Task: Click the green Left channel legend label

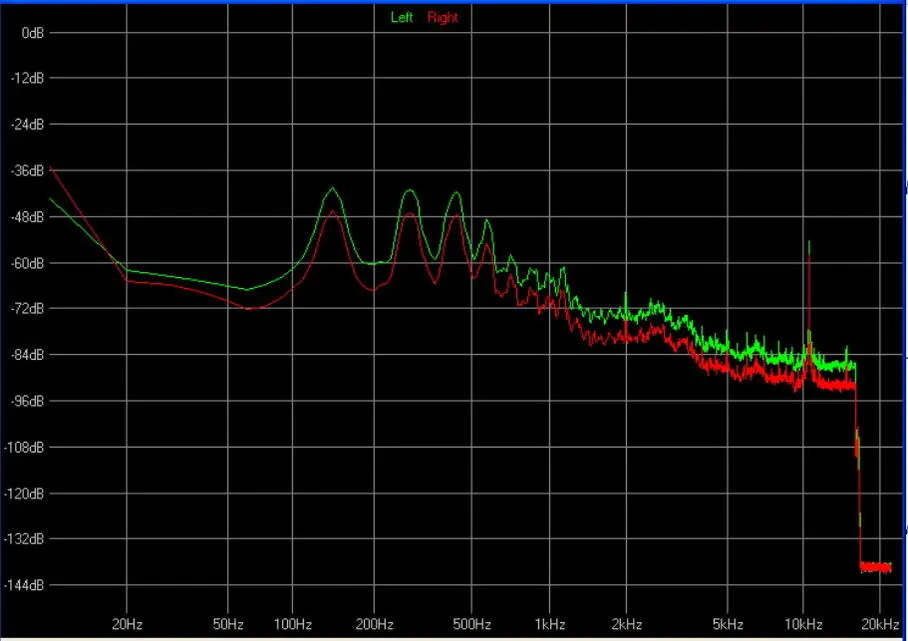Action: tap(402, 17)
